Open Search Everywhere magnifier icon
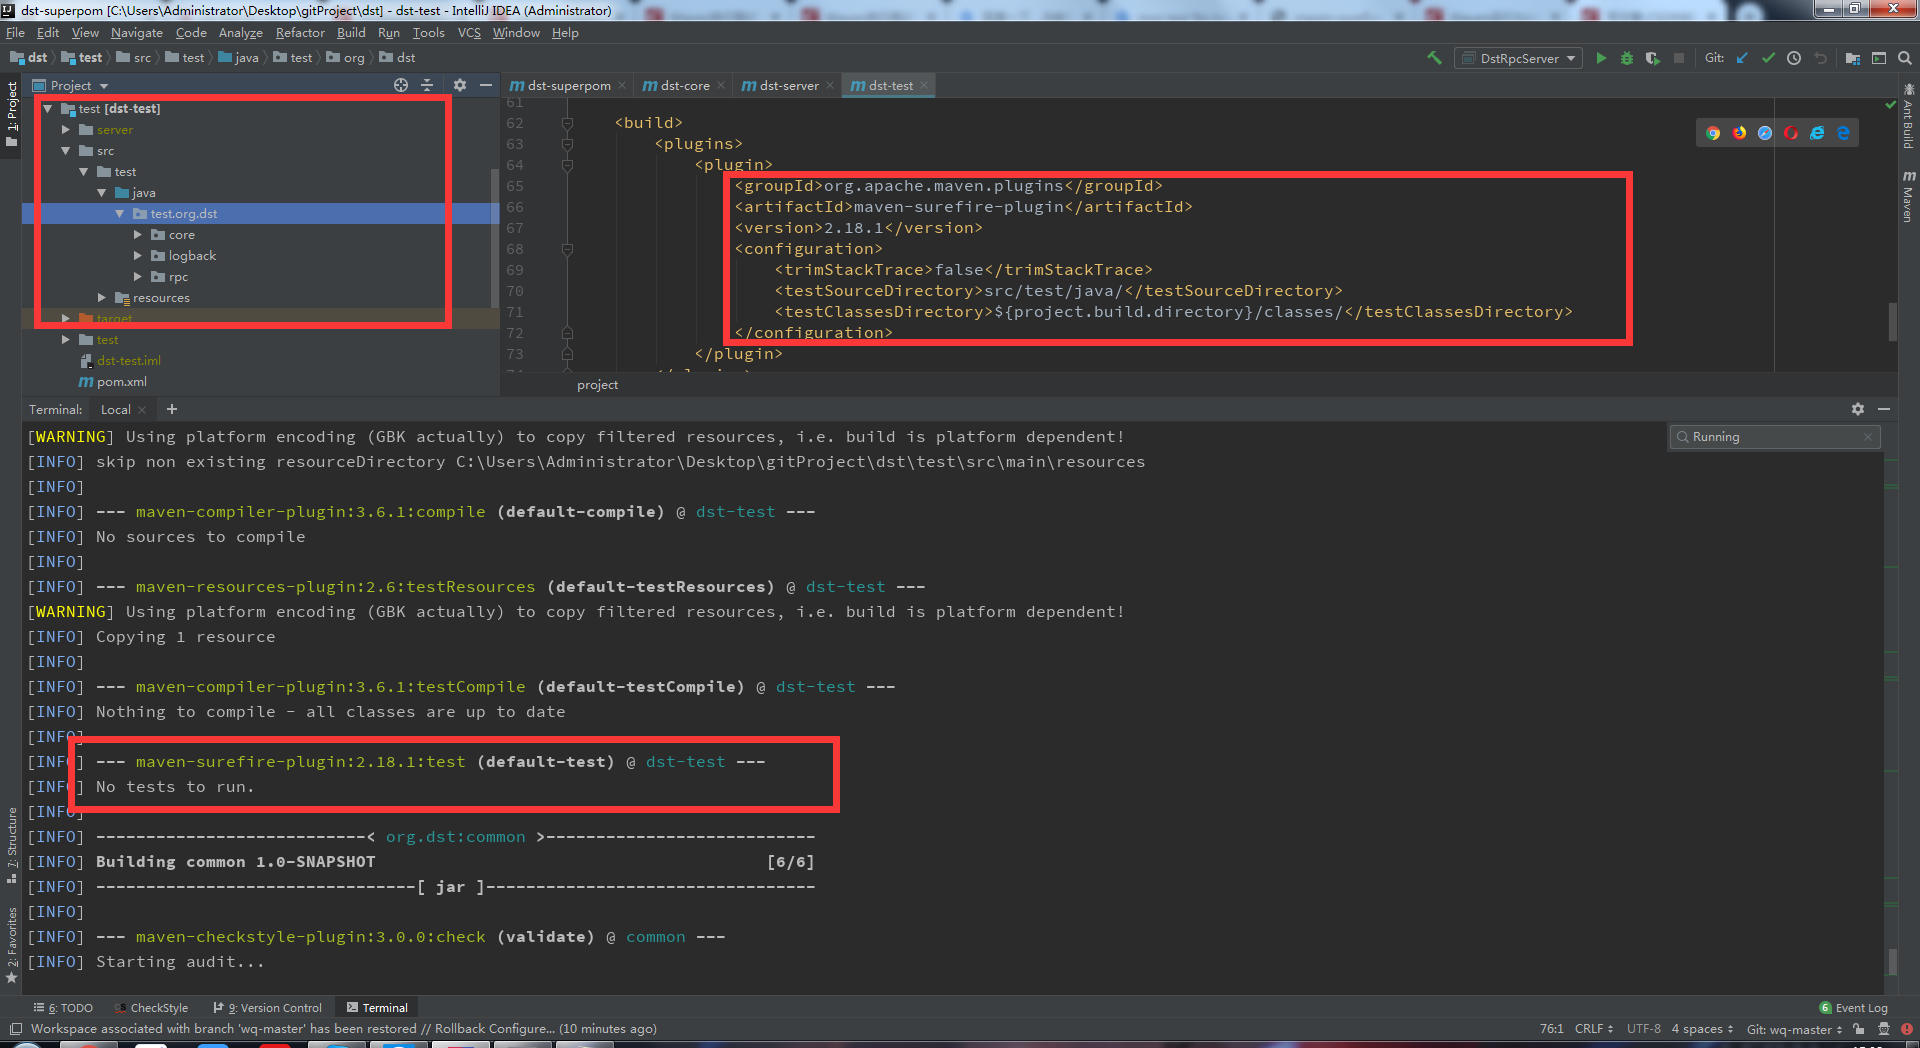 pos(1905,57)
